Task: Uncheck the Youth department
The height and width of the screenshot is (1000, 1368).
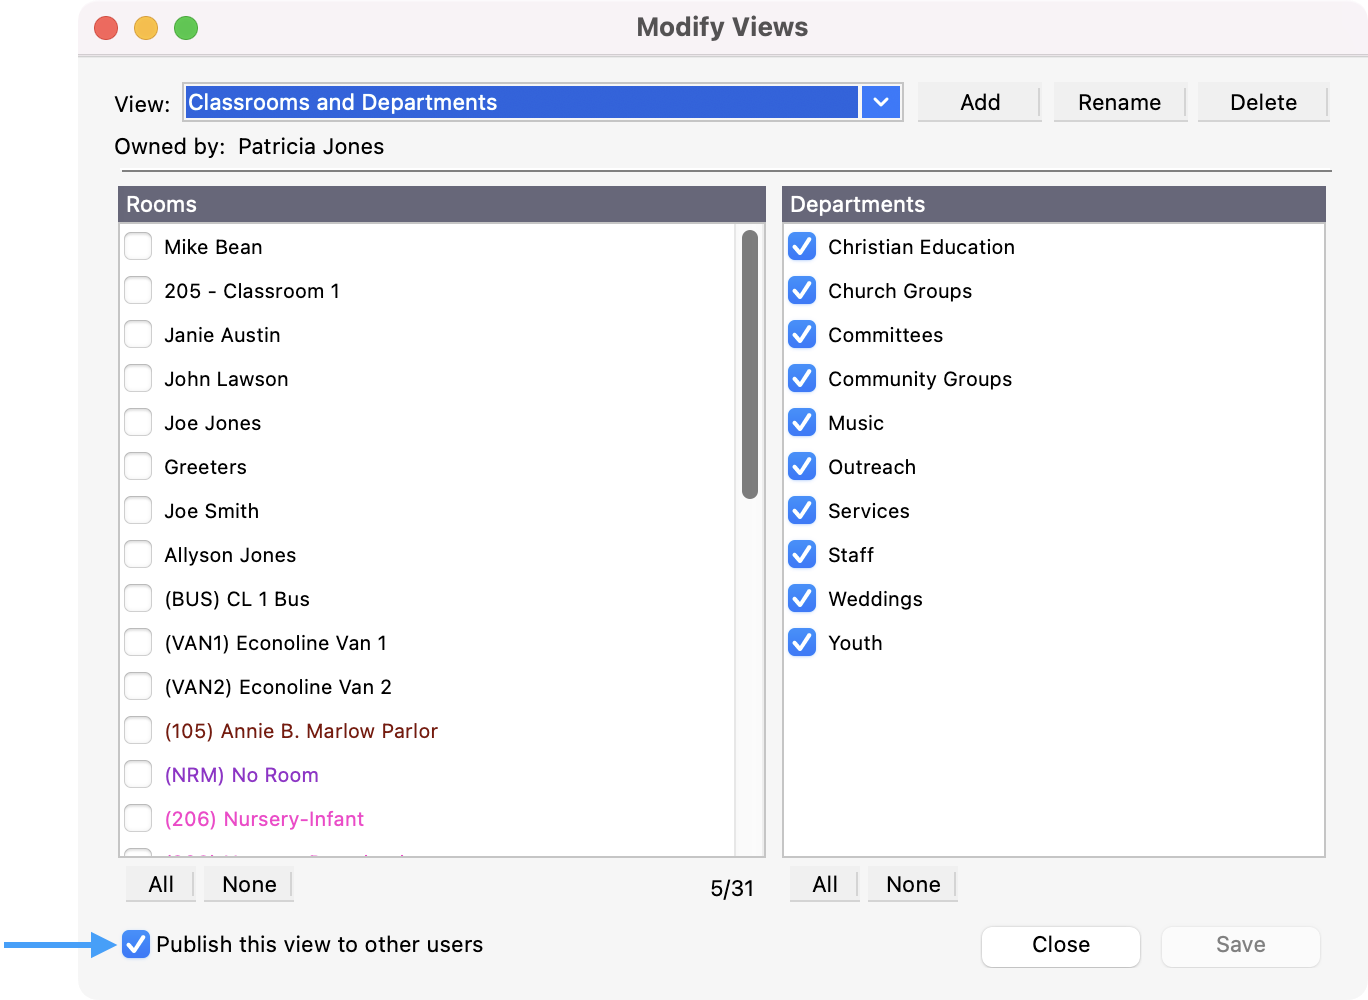Action: pos(802,643)
